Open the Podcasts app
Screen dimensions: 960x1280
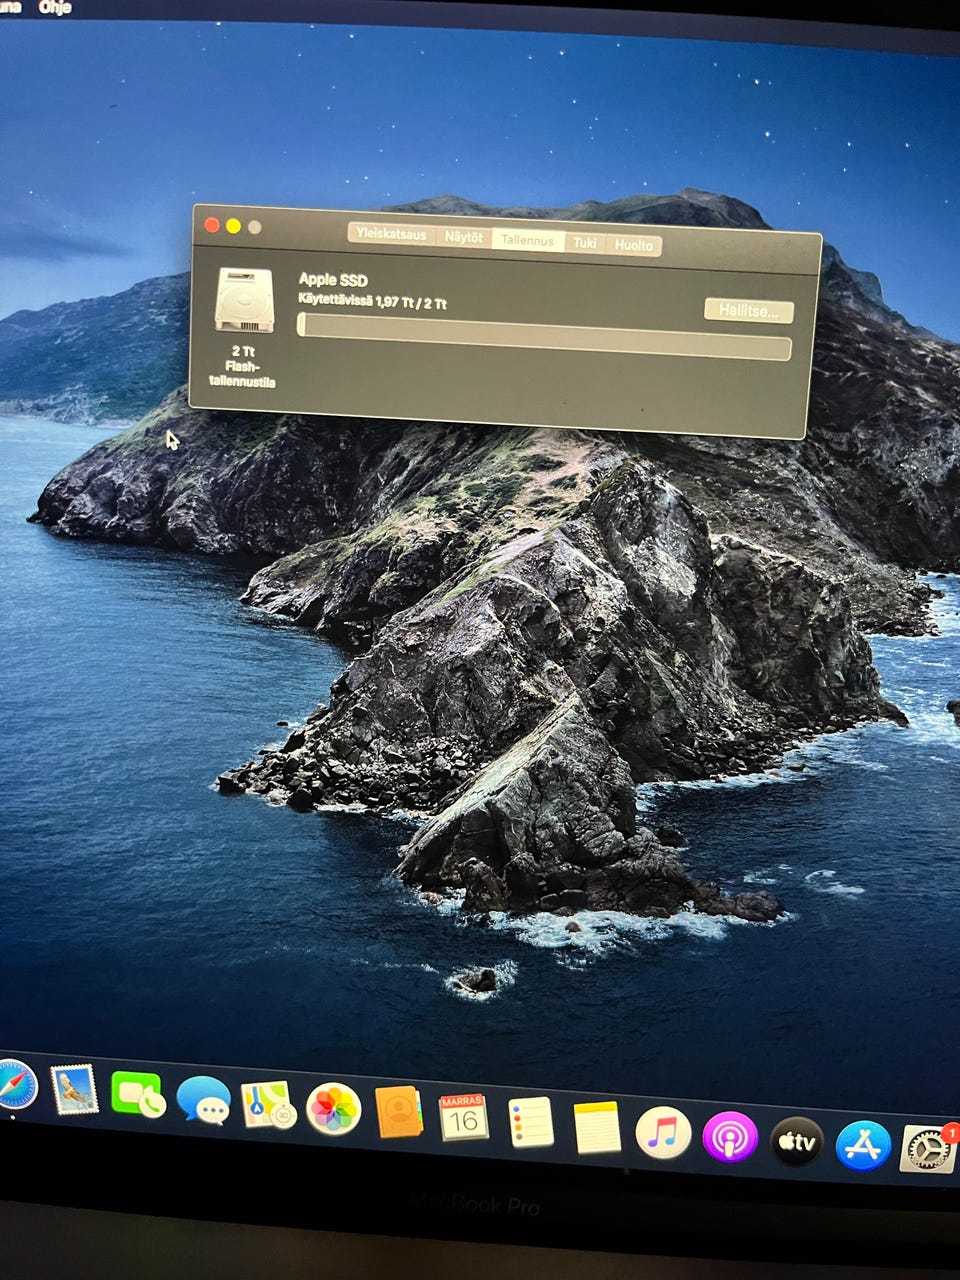coord(730,1137)
